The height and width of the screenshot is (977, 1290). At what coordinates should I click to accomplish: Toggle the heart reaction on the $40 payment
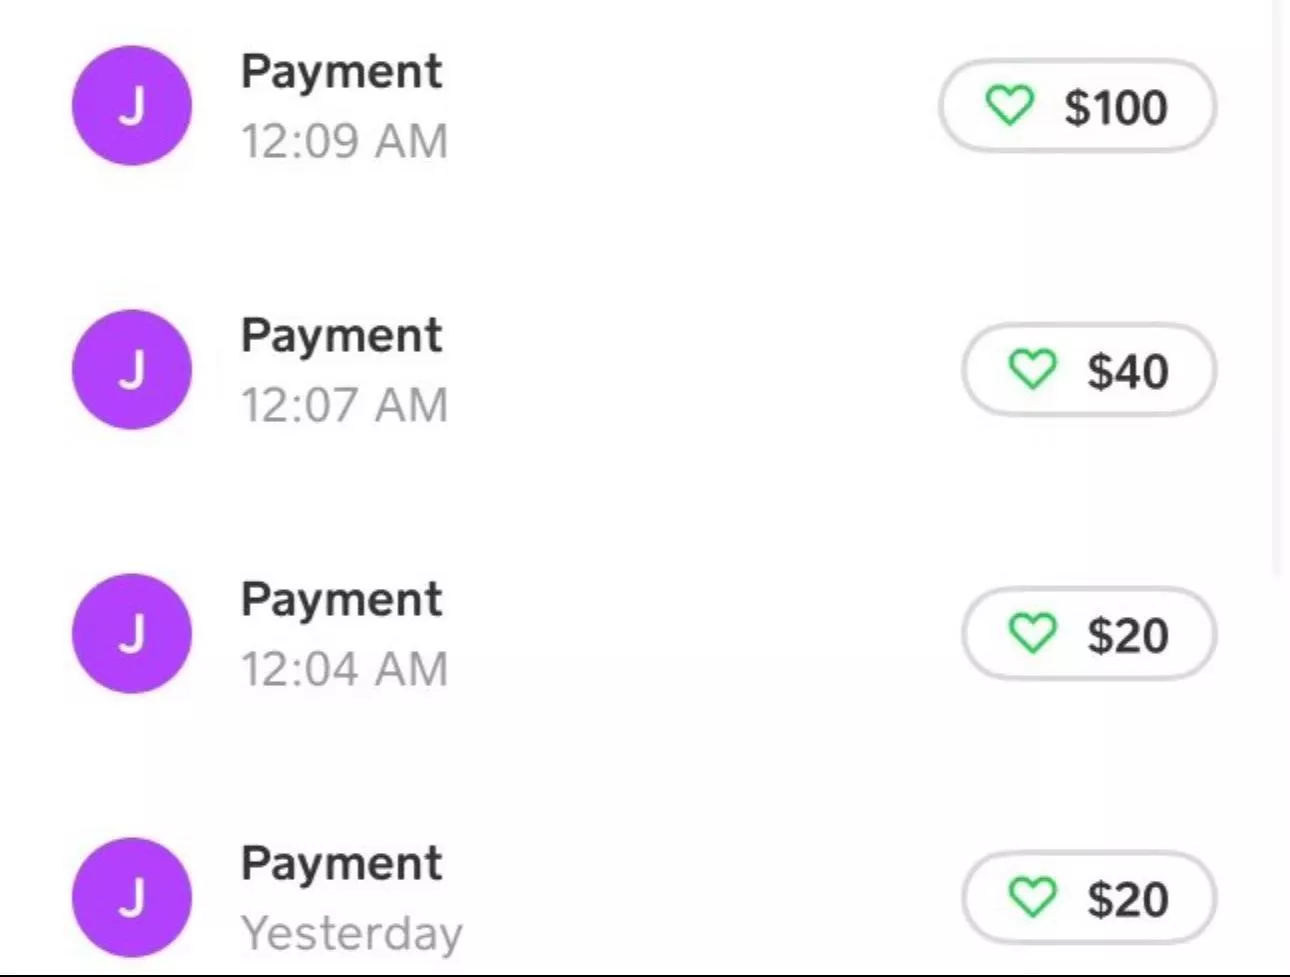pyautogui.click(x=1034, y=369)
